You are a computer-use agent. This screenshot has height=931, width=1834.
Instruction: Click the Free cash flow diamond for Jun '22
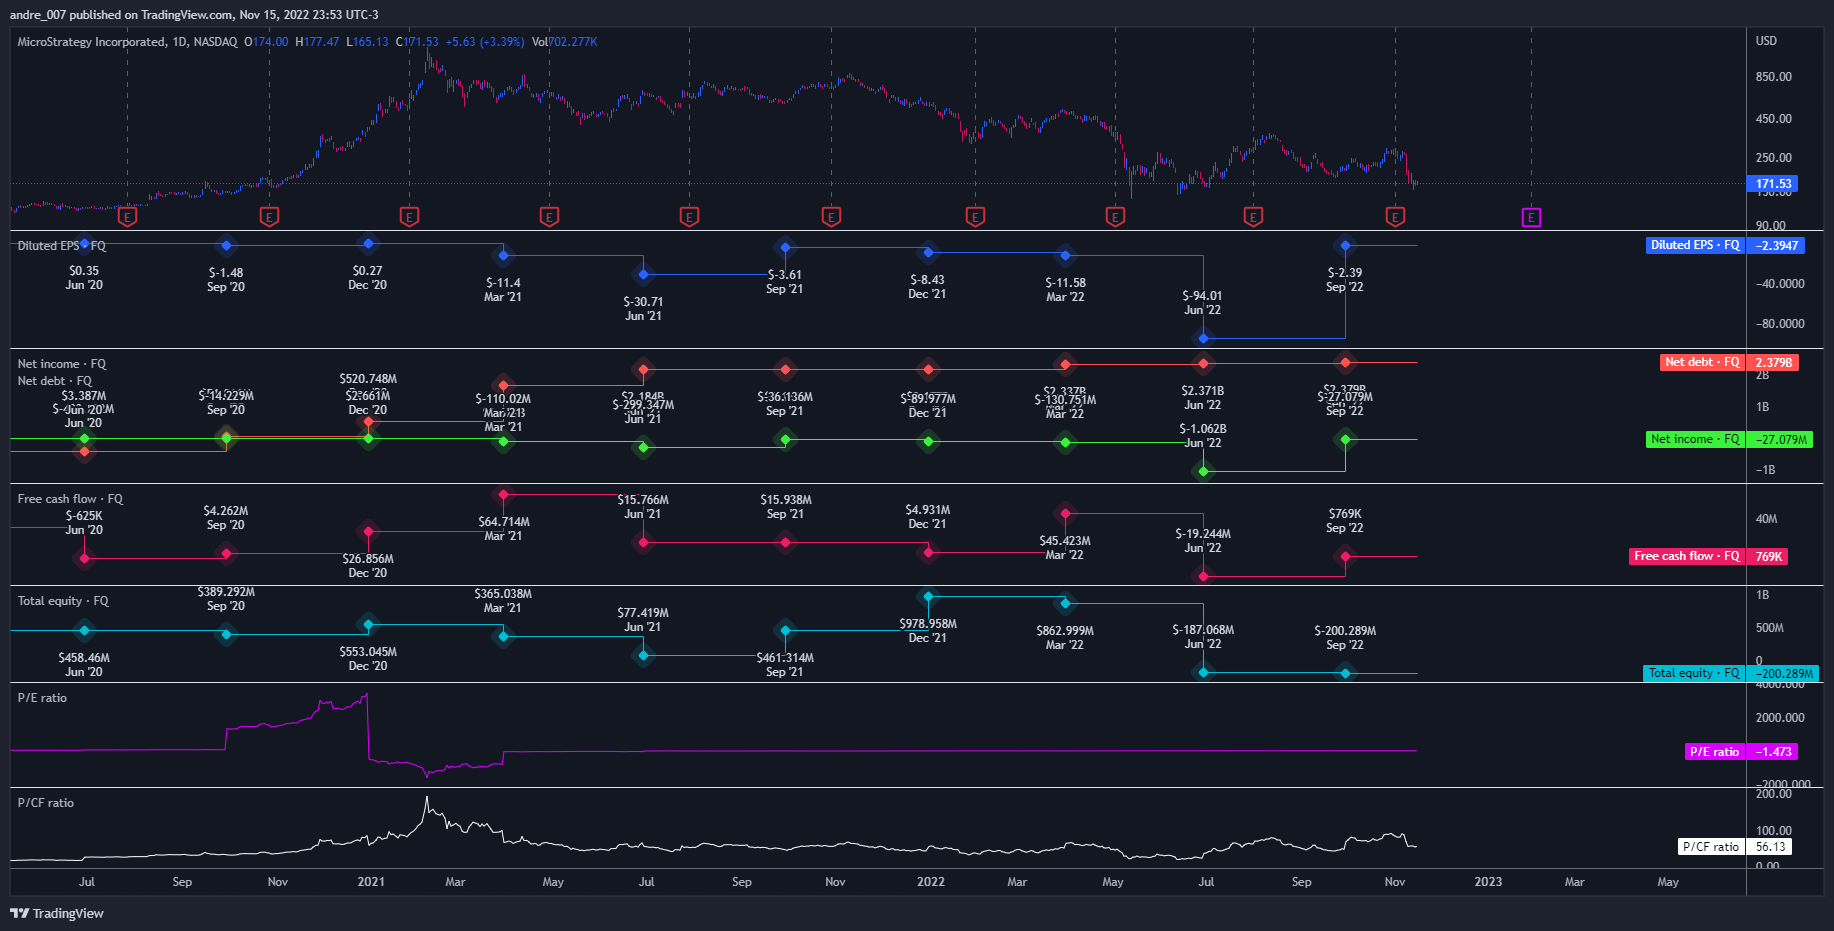tap(1203, 576)
